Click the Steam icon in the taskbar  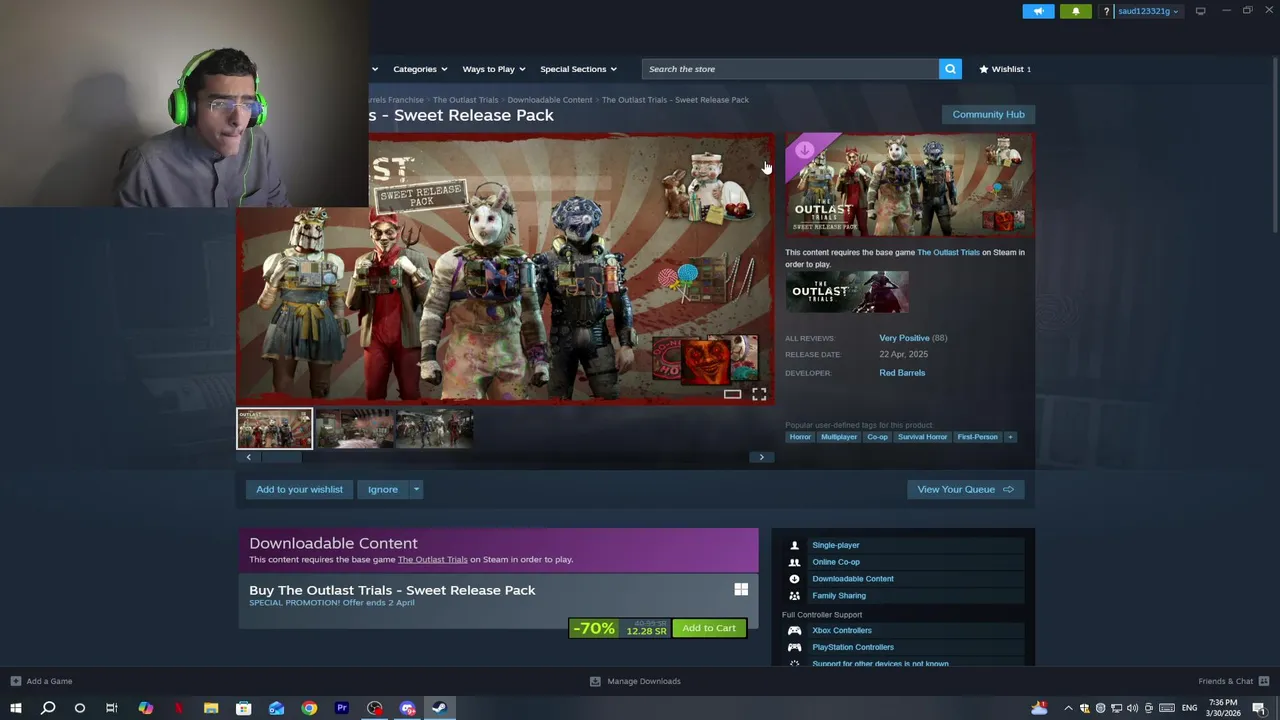(x=439, y=708)
